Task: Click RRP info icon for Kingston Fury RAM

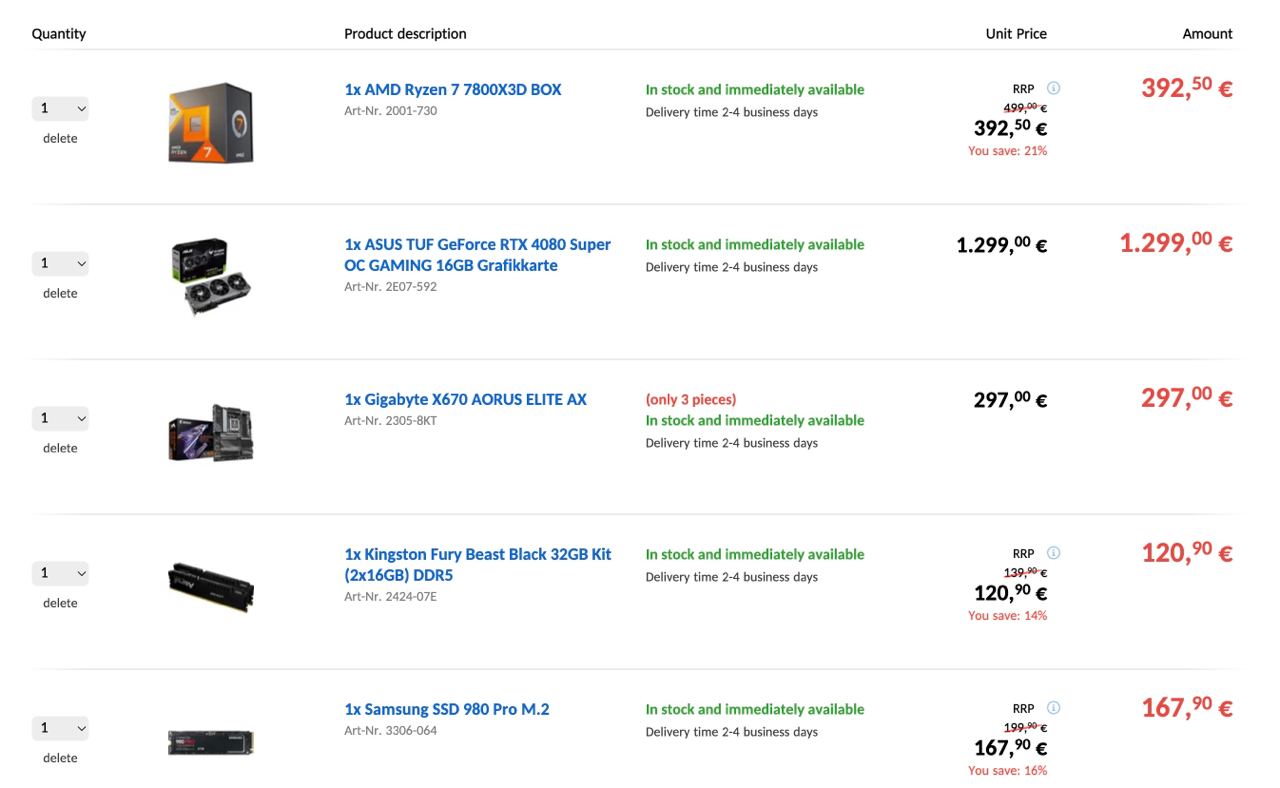Action: [1053, 553]
